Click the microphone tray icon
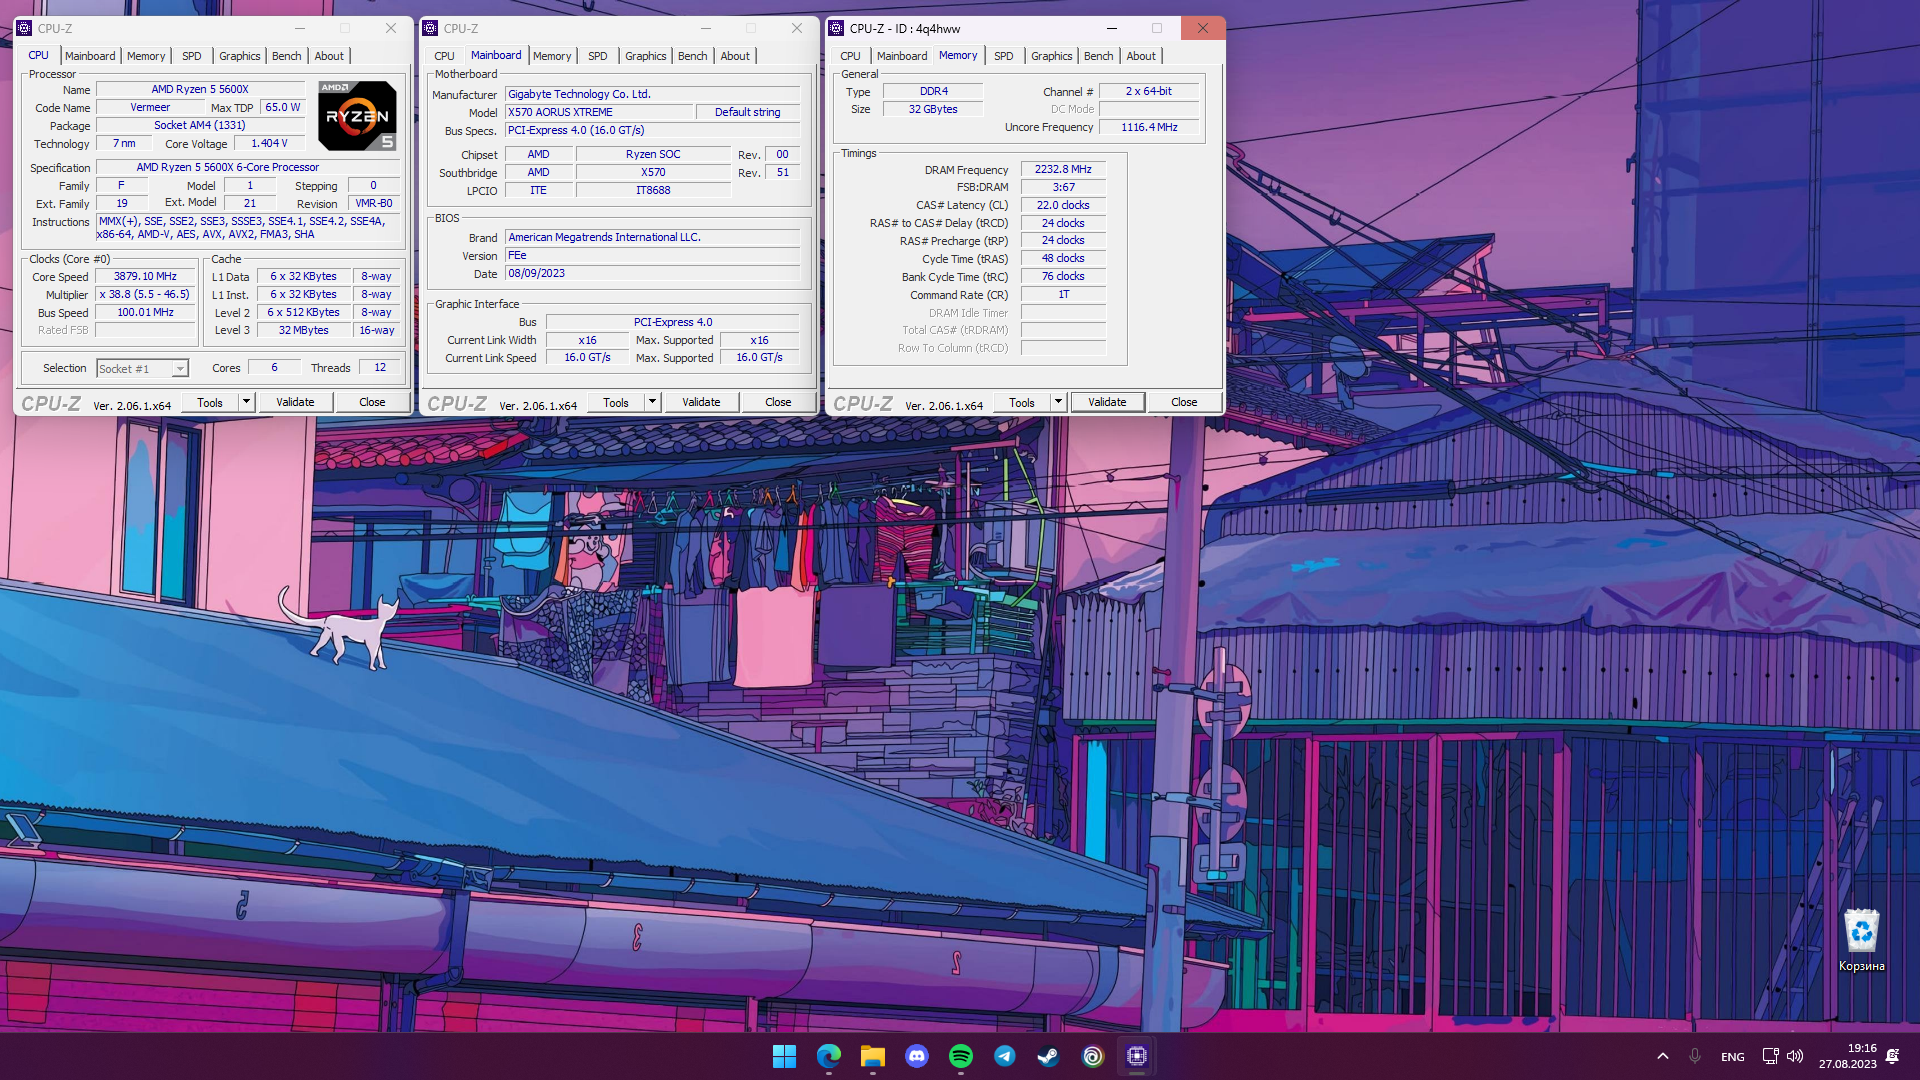Image resolution: width=1920 pixels, height=1080 pixels. tap(1695, 1056)
